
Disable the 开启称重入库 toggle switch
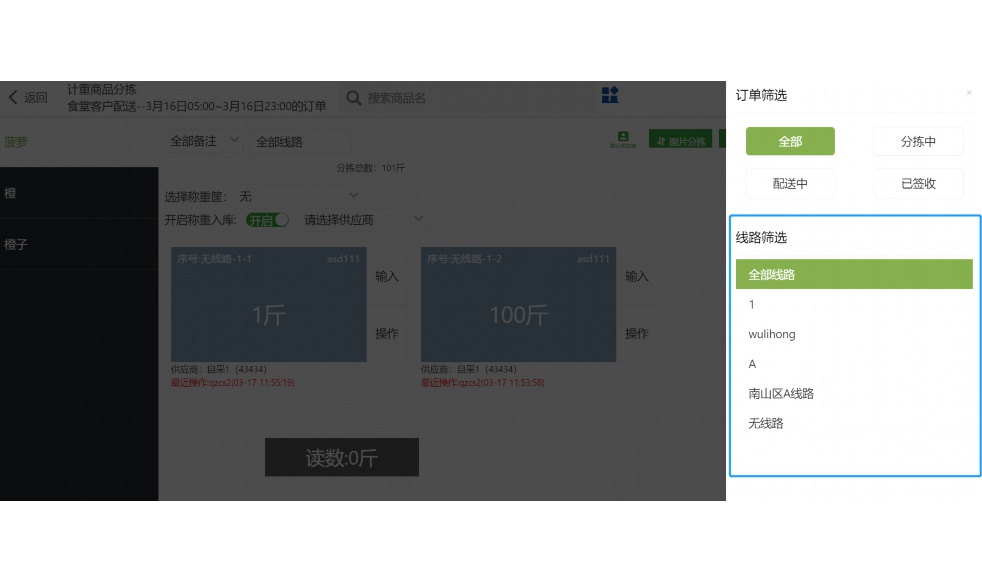[267, 219]
